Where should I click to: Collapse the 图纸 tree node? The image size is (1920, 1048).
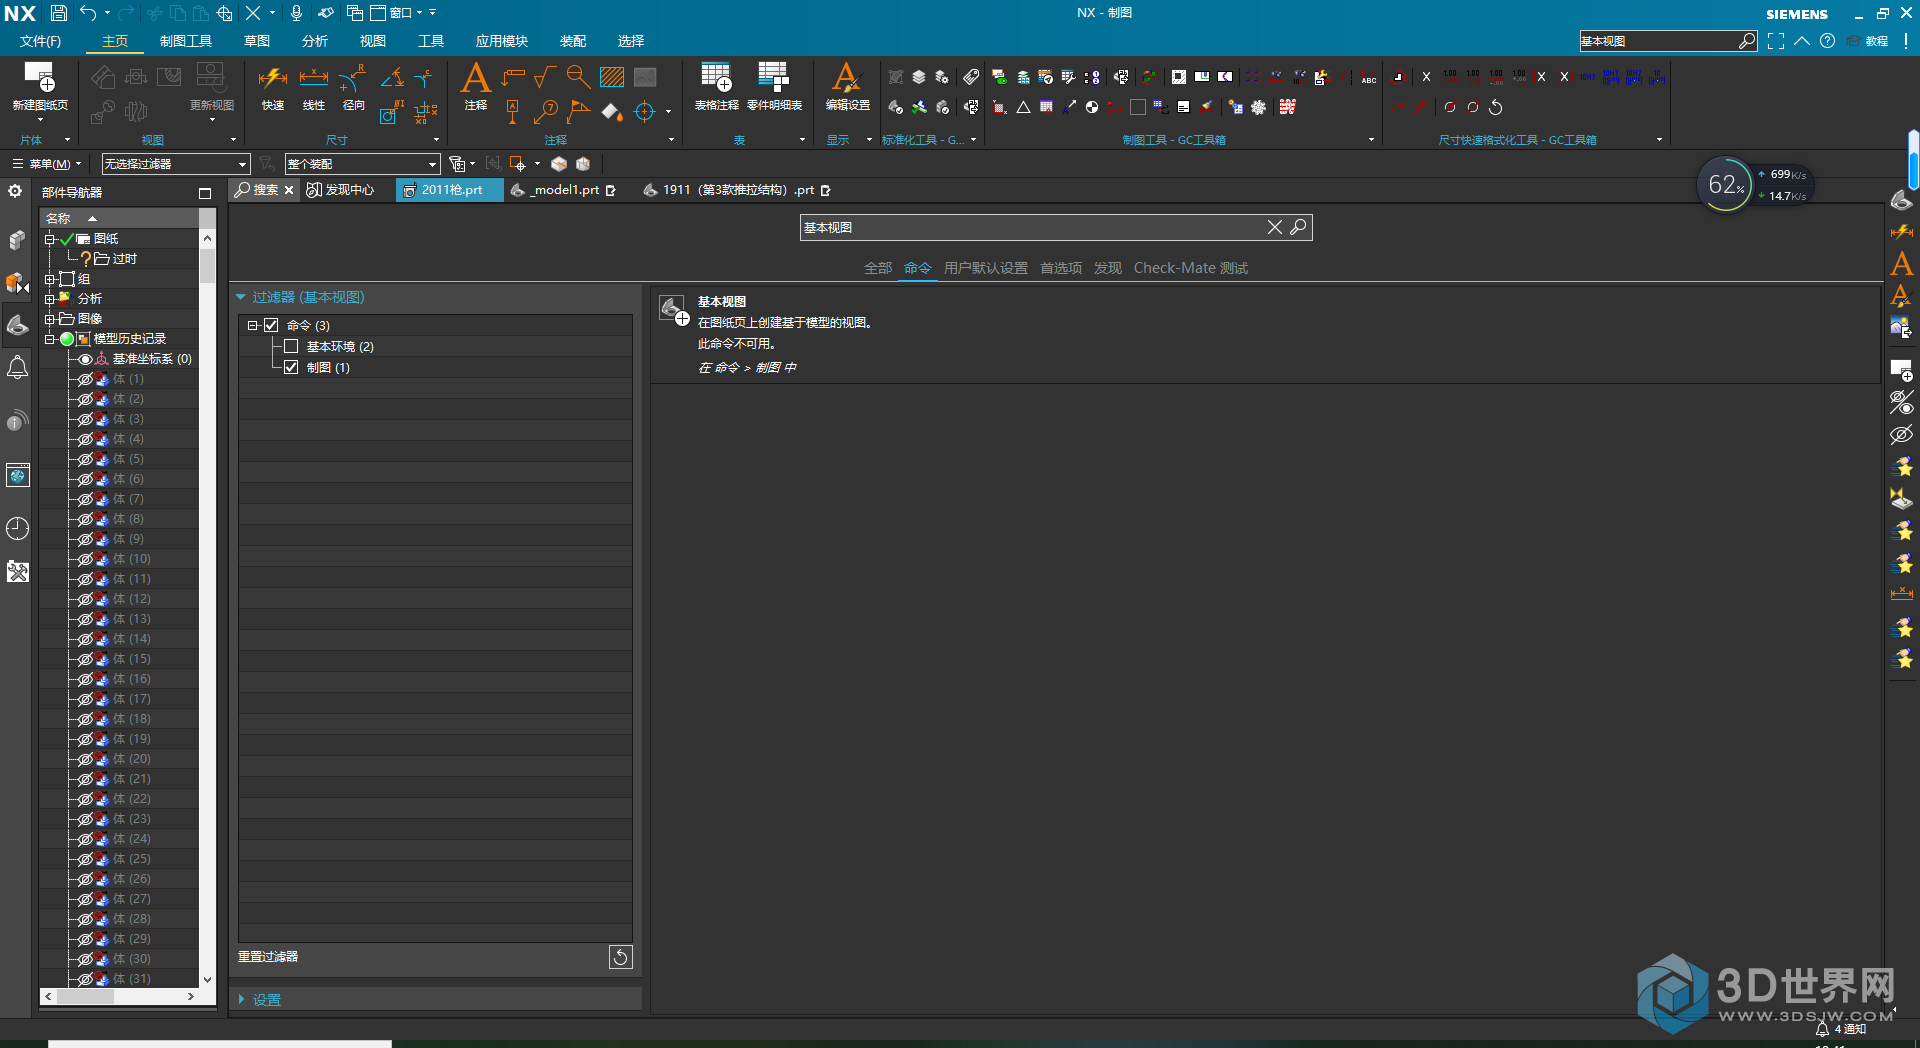(x=49, y=239)
